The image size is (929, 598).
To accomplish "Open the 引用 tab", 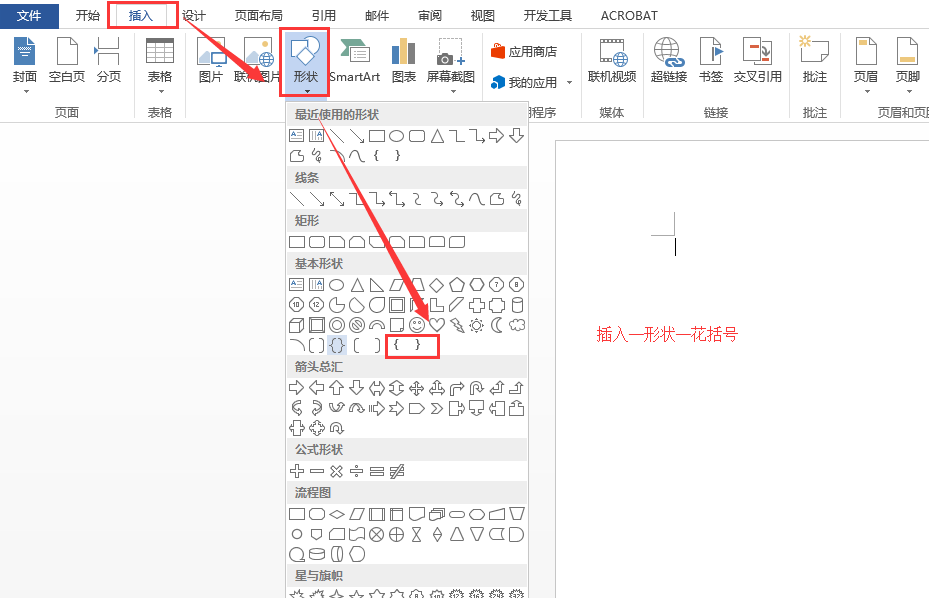I will point(323,15).
